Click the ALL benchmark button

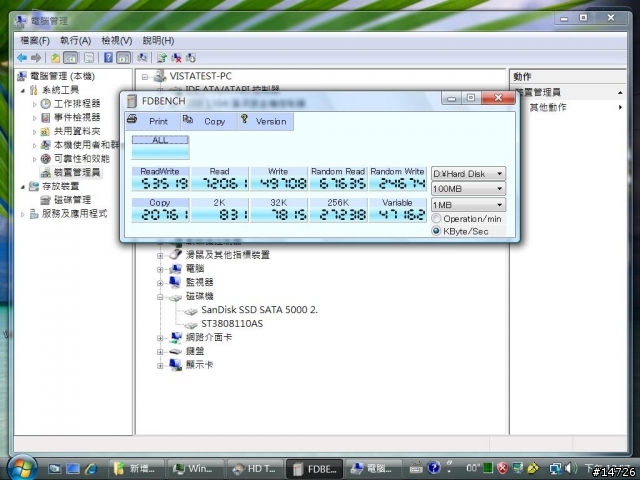[x=160, y=147]
